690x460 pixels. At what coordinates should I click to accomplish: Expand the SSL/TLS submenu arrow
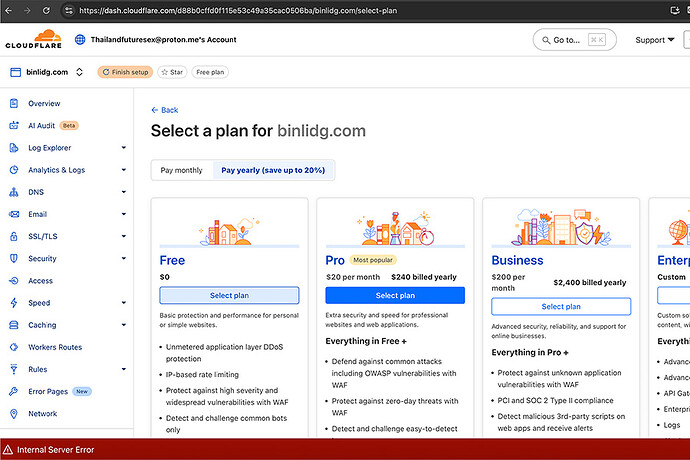coord(124,236)
